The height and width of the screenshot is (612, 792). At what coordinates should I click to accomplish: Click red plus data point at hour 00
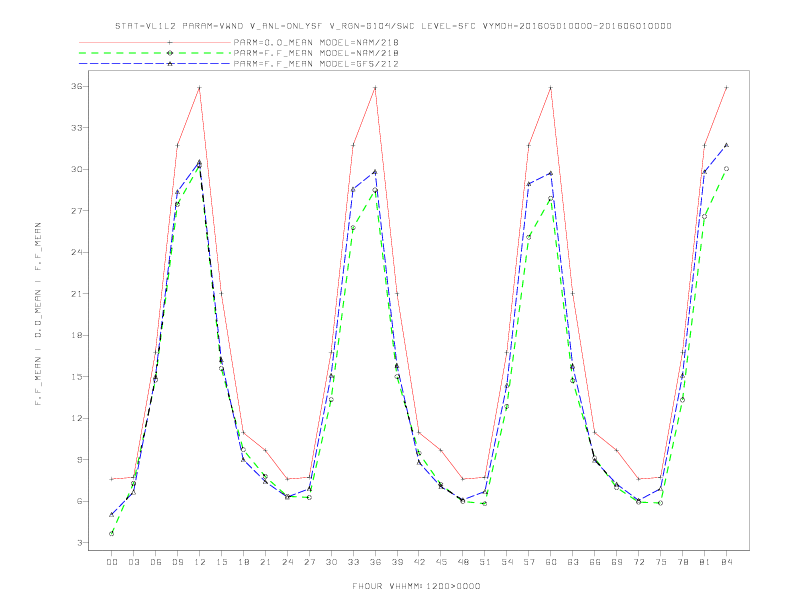pos(112,479)
